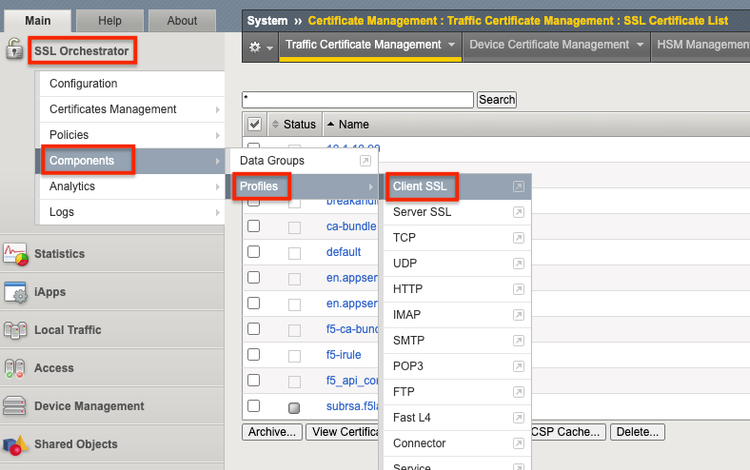Open Client SSL in new window icon
Screen dimensions: 750x470
click(x=518, y=187)
